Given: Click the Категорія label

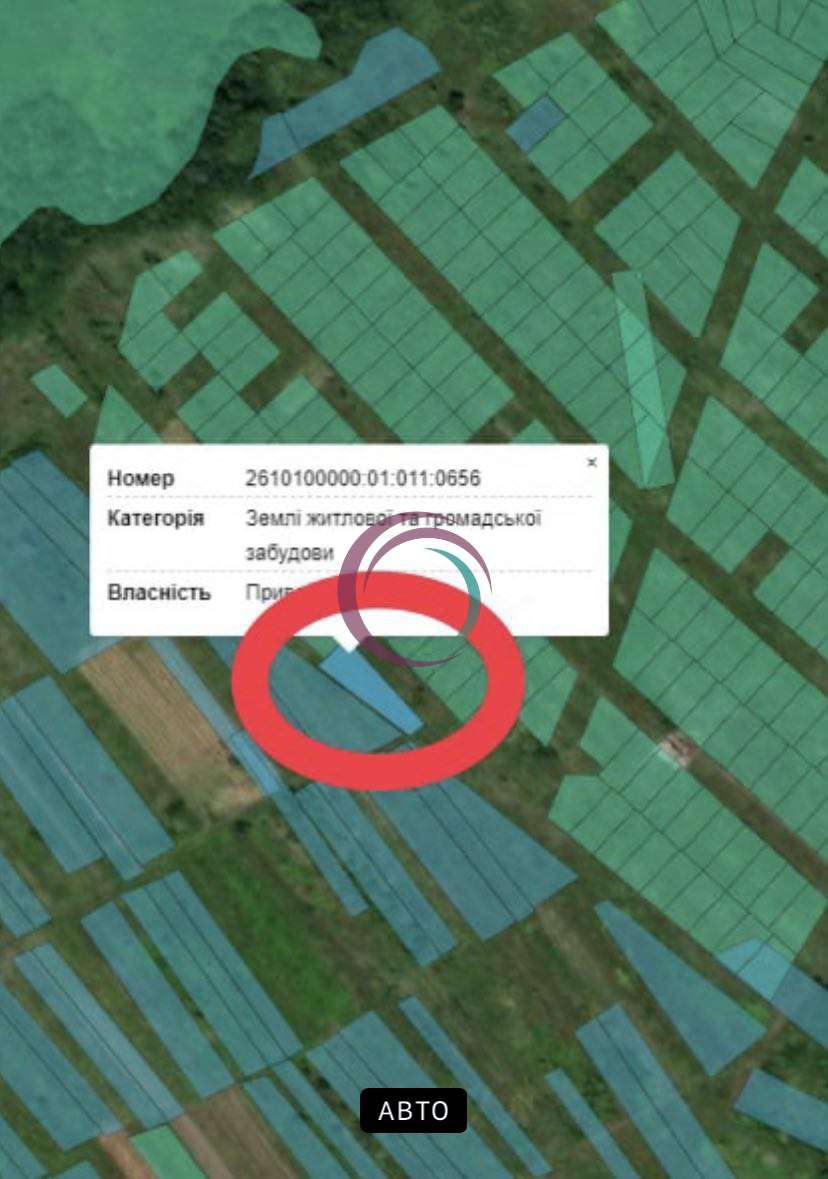Looking at the screenshot, I should (156, 518).
